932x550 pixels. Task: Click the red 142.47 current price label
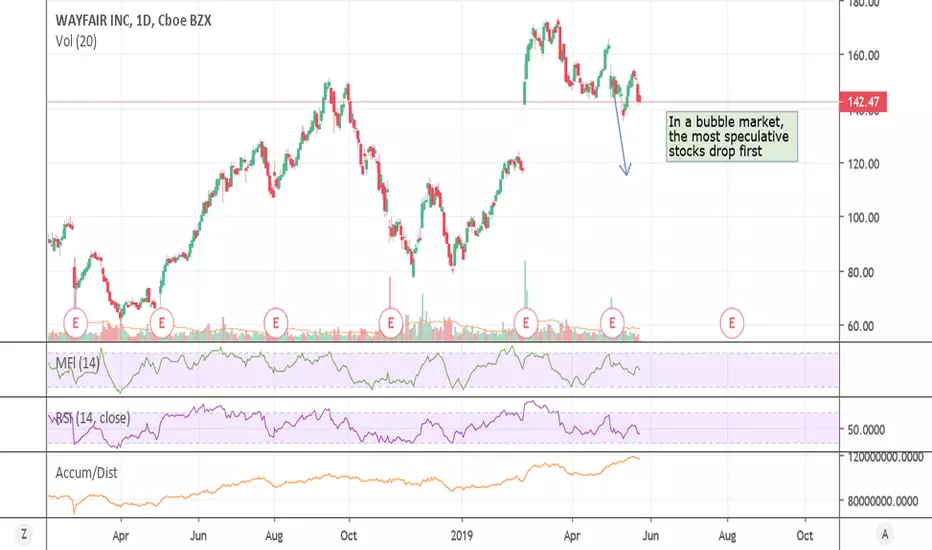coord(862,102)
